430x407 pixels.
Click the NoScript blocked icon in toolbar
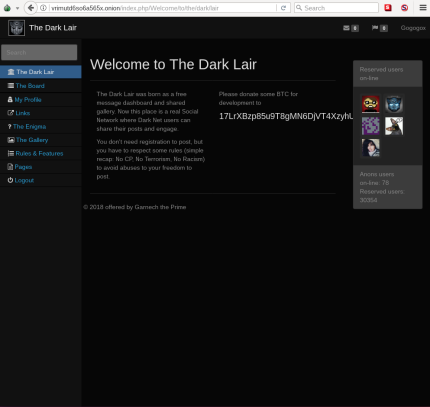[404, 8]
